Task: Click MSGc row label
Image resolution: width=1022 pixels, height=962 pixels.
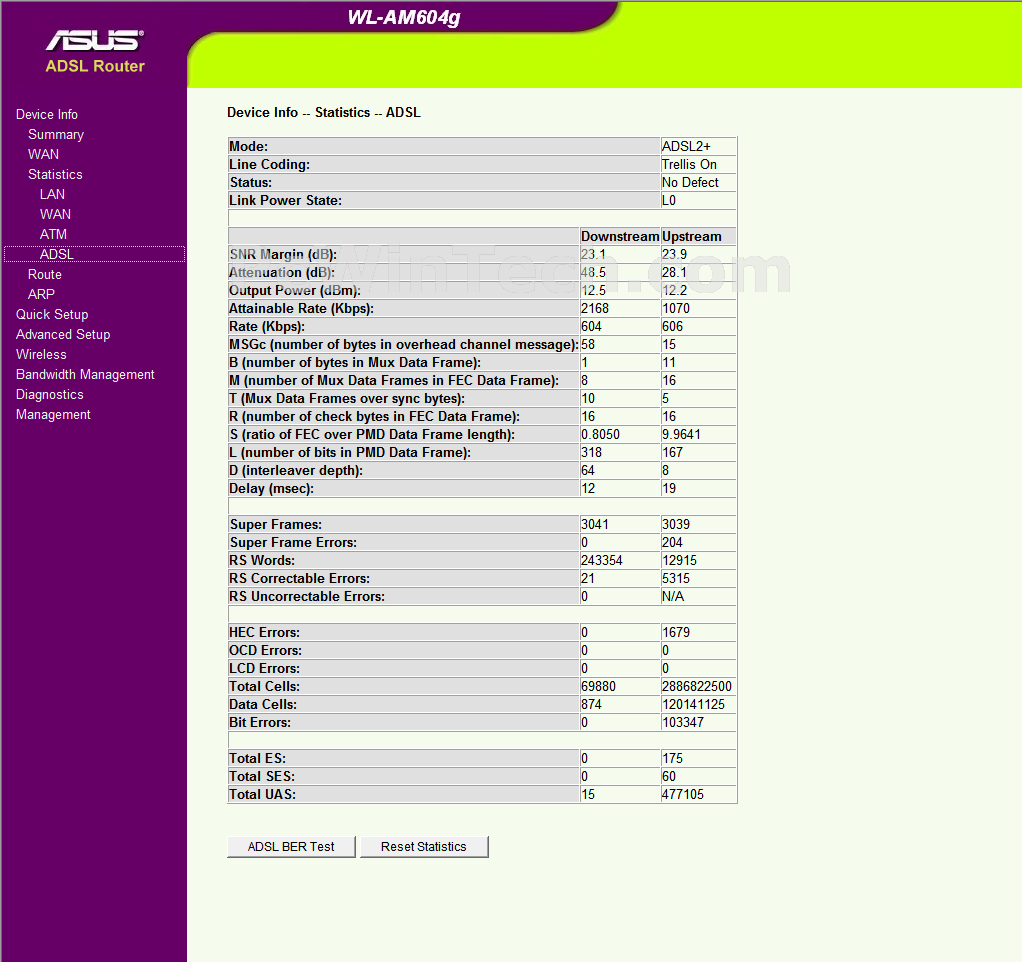Action: [403, 345]
